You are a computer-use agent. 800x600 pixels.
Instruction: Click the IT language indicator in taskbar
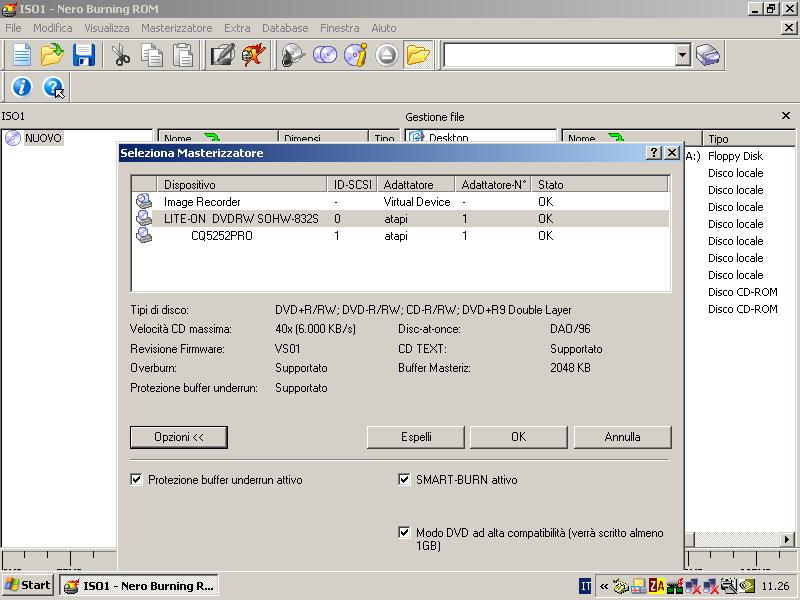coord(585,586)
